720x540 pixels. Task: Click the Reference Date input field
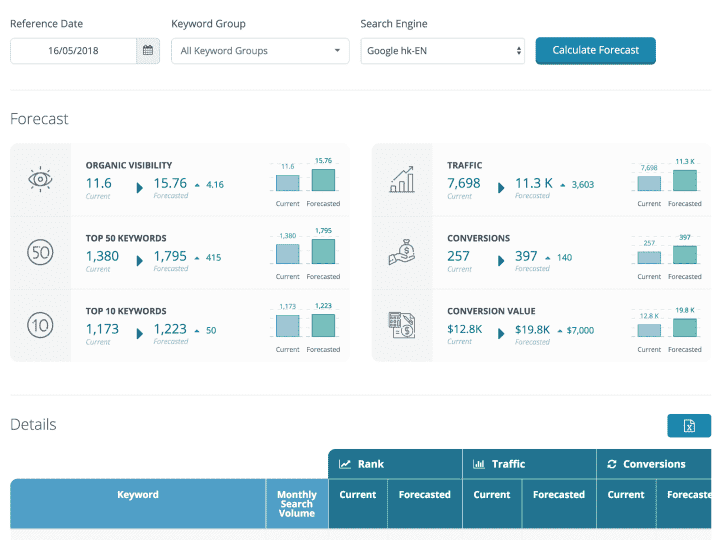[x=73, y=51]
